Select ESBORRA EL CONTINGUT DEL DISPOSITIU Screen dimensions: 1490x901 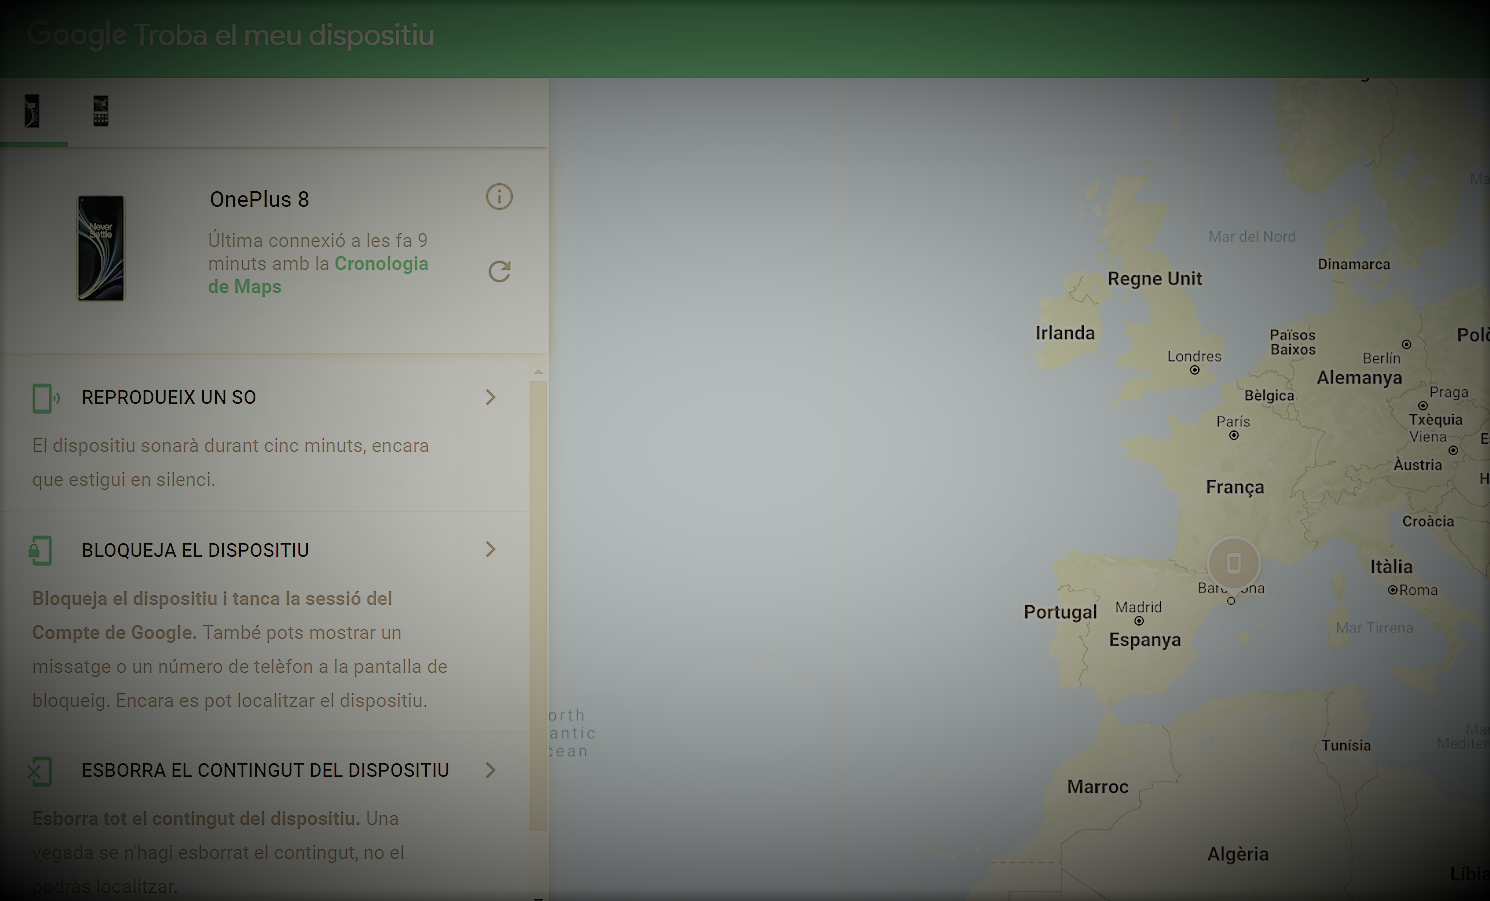coord(265,770)
